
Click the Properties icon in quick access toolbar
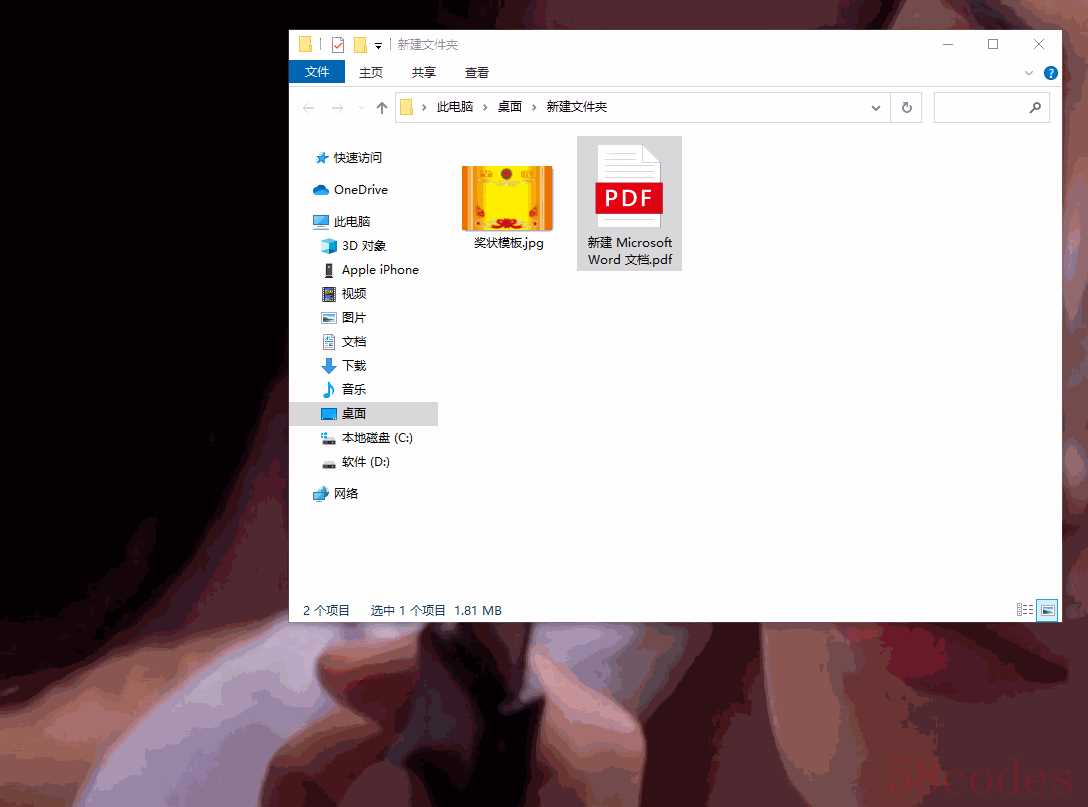click(338, 45)
